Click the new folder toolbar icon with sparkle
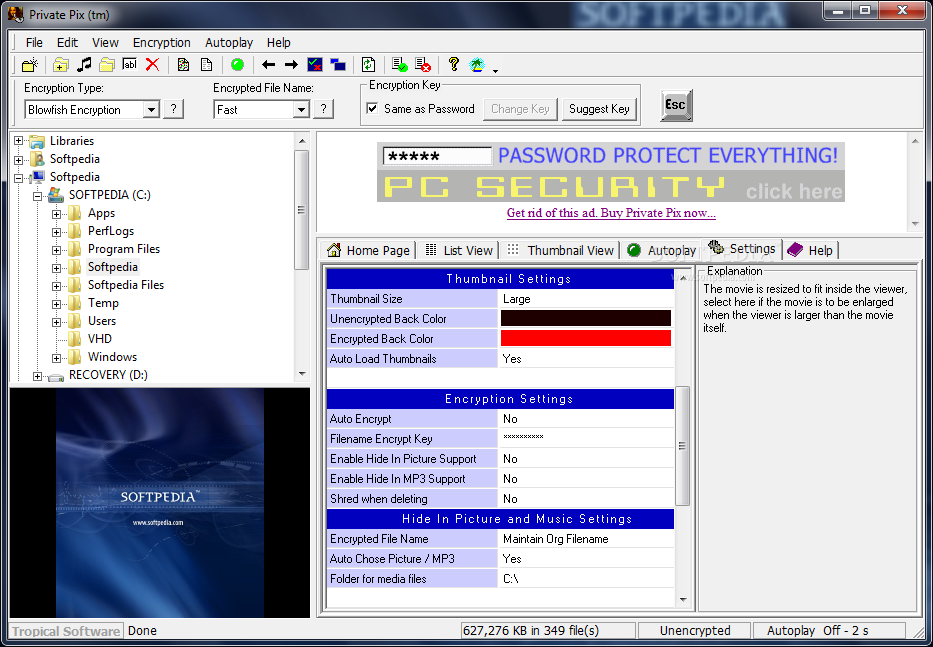The image size is (933, 647). coord(30,65)
